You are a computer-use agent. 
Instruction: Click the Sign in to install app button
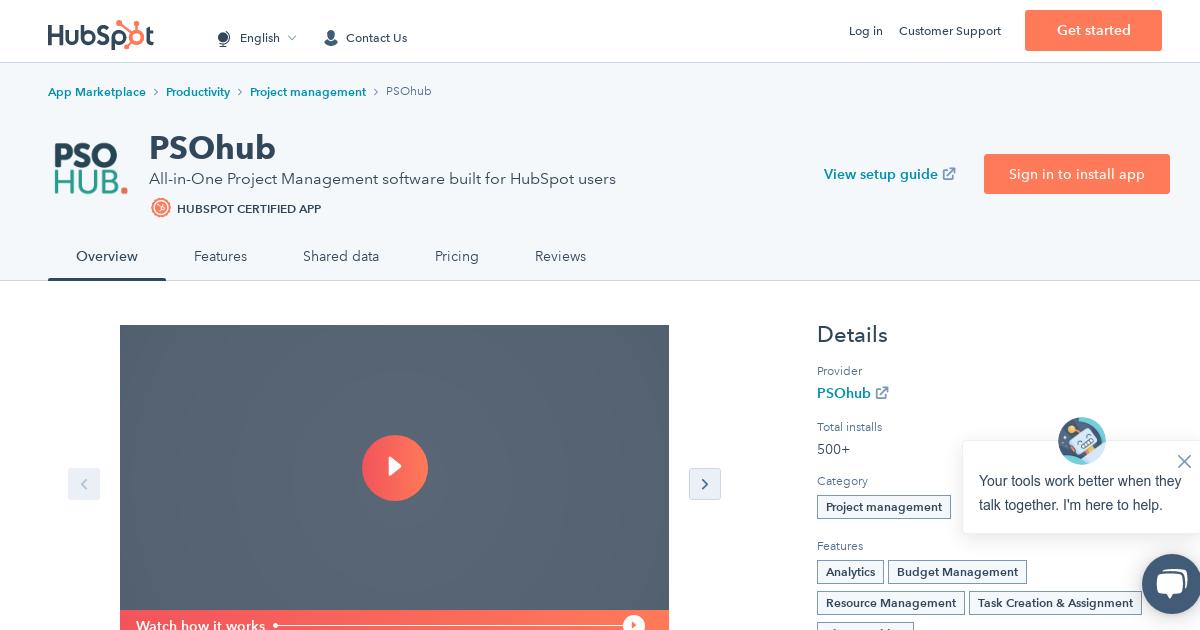tap(1077, 174)
